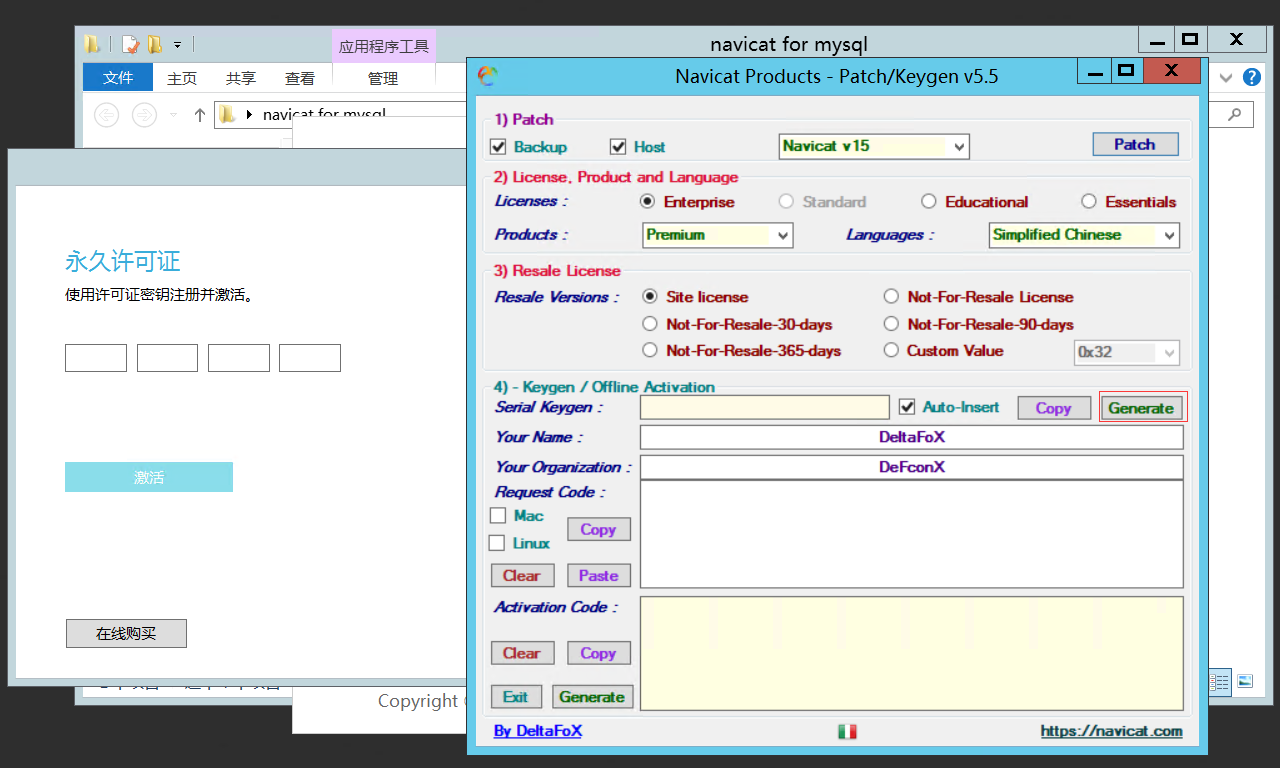Click the keygen app logo icon

pyautogui.click(x=487, y=76)
